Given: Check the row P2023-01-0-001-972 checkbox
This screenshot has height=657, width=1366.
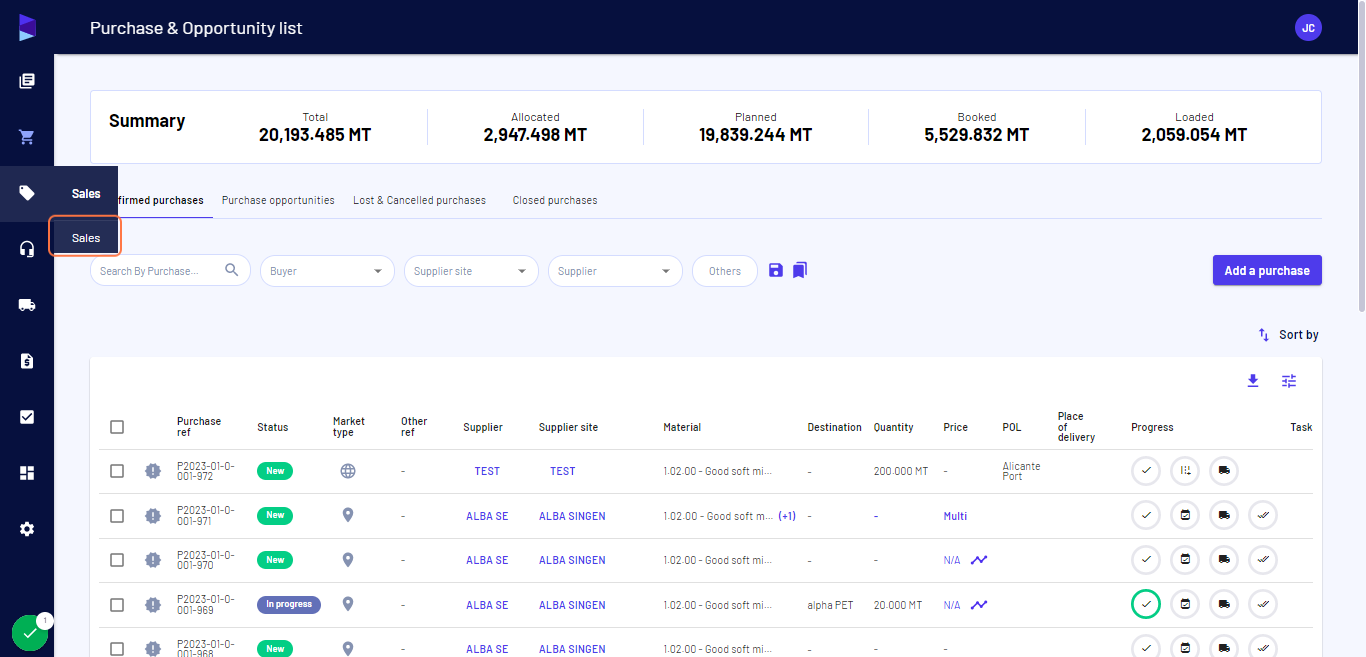Looking at the screenshot, I should pyautogui.click(x=117, y=471).
